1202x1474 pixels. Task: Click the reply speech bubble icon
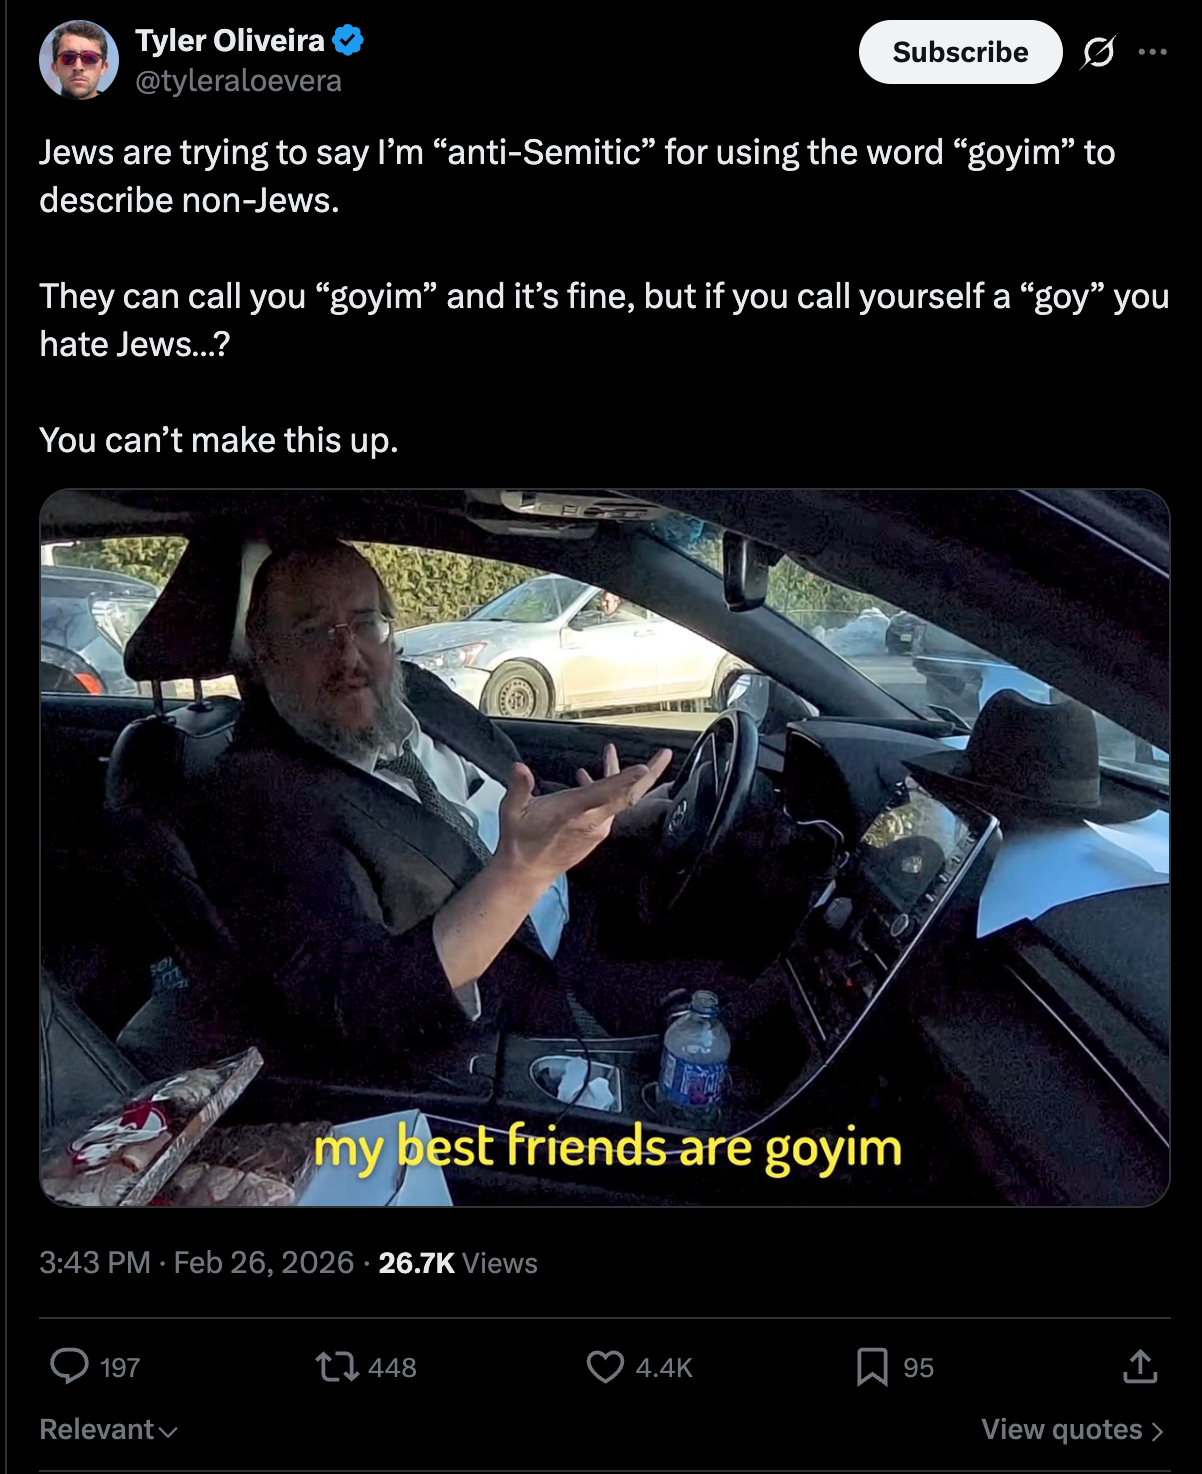point(69,1366)
